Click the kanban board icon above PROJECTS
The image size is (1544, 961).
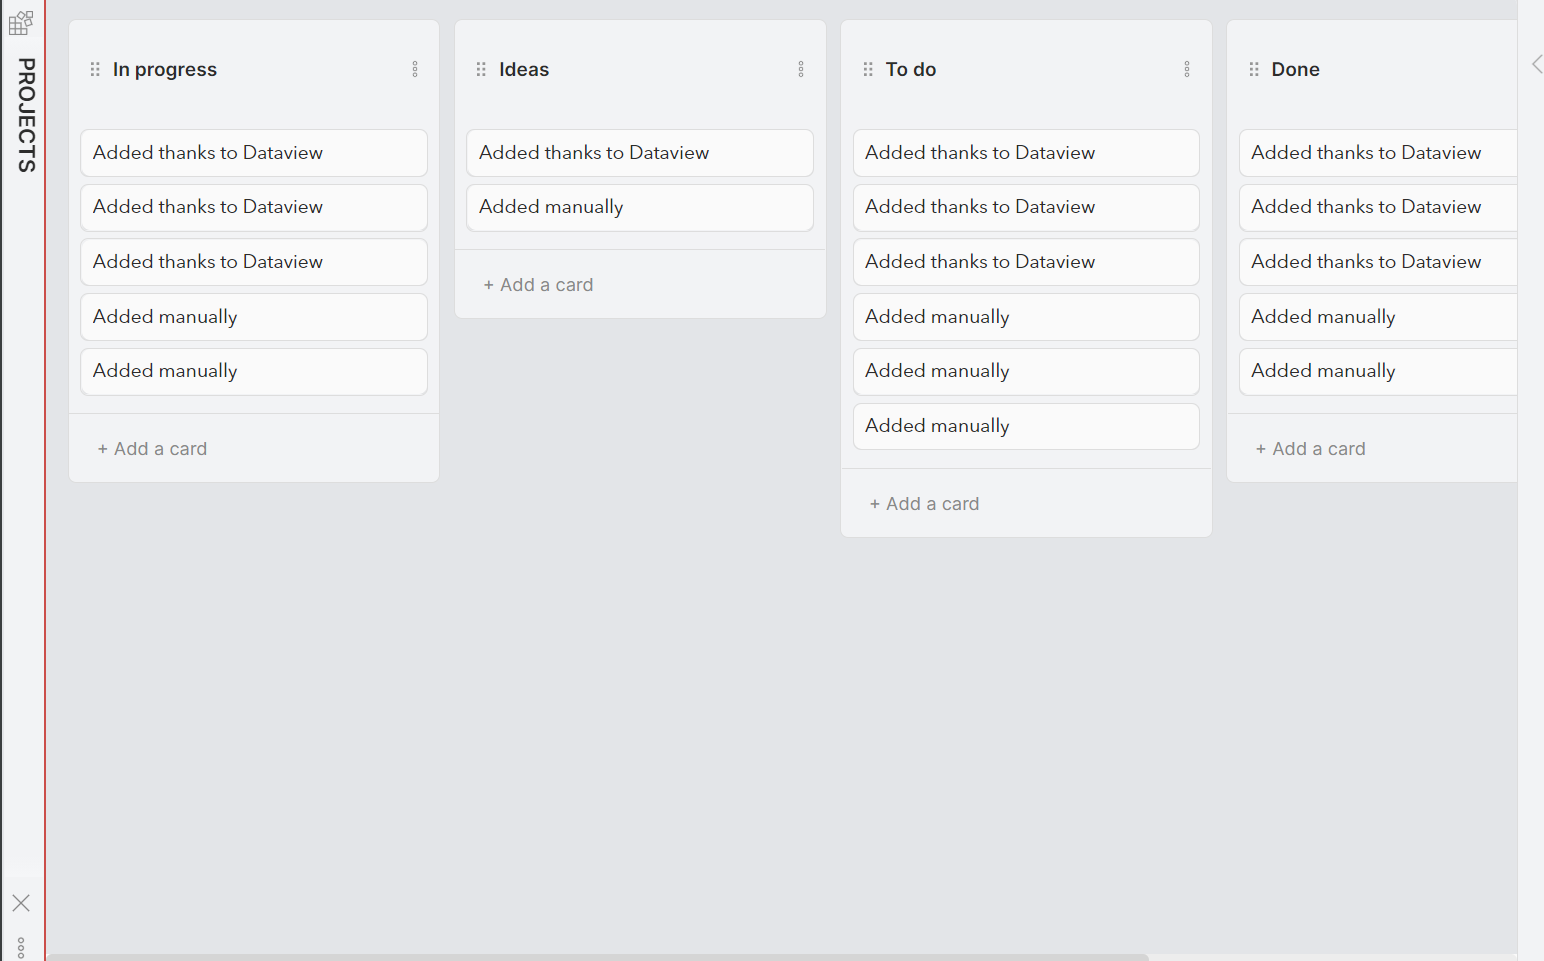(21, 22)
